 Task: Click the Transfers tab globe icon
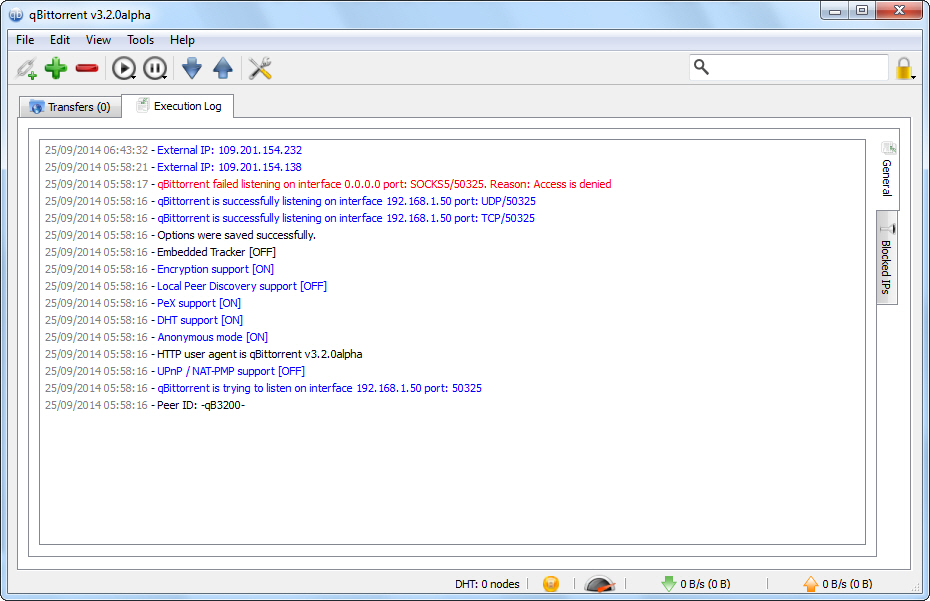(37, 107)
